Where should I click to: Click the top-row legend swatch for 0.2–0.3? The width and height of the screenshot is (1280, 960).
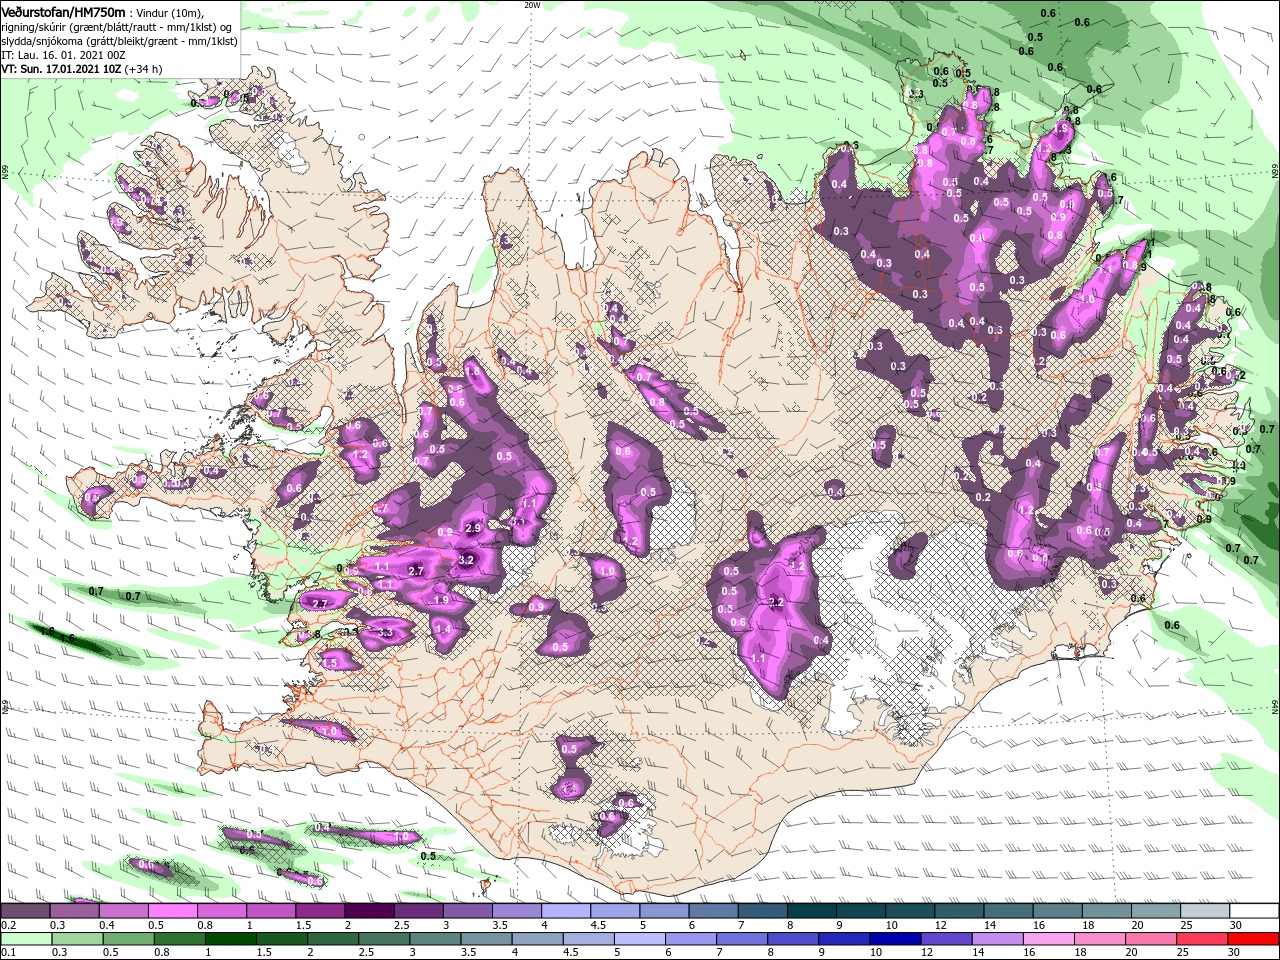(x=25, y=911)
